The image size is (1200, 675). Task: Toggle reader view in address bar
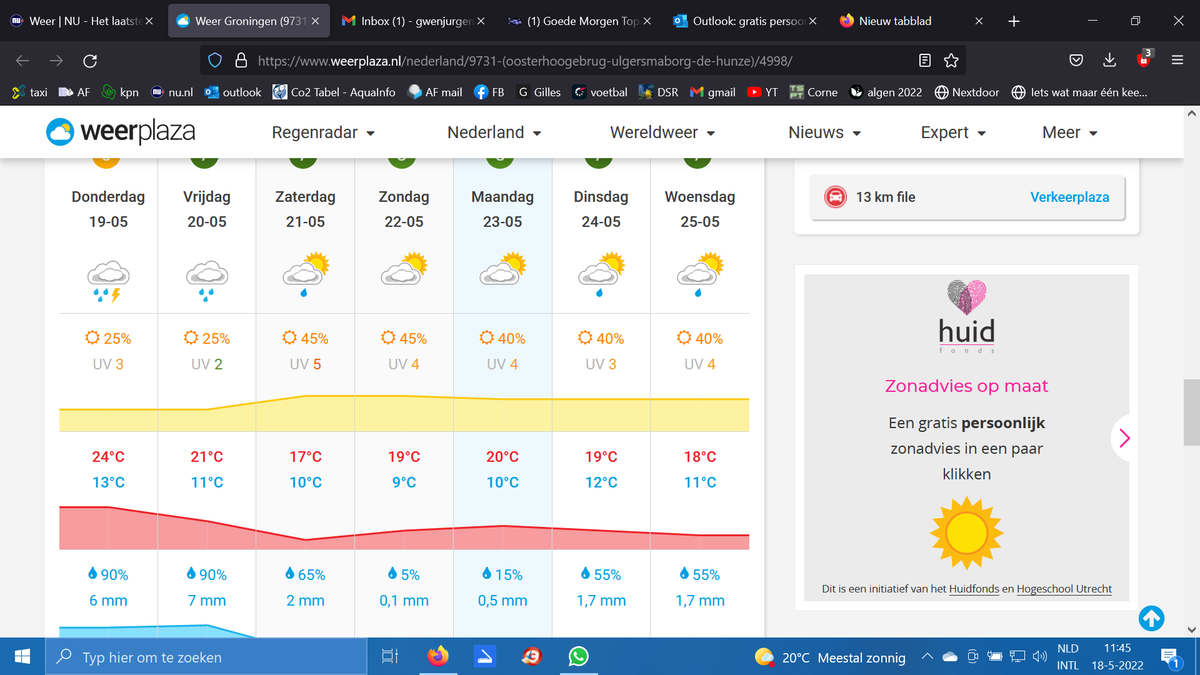(926, 61)
